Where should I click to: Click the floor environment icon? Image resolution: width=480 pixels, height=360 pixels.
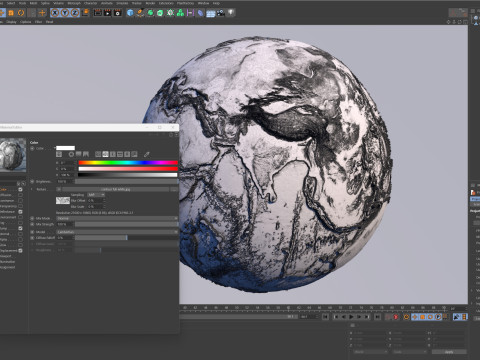pos(210,13)
